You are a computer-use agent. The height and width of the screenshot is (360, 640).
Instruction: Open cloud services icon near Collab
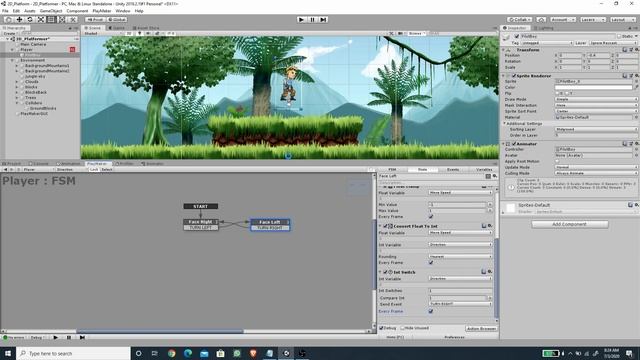(541, 20)
